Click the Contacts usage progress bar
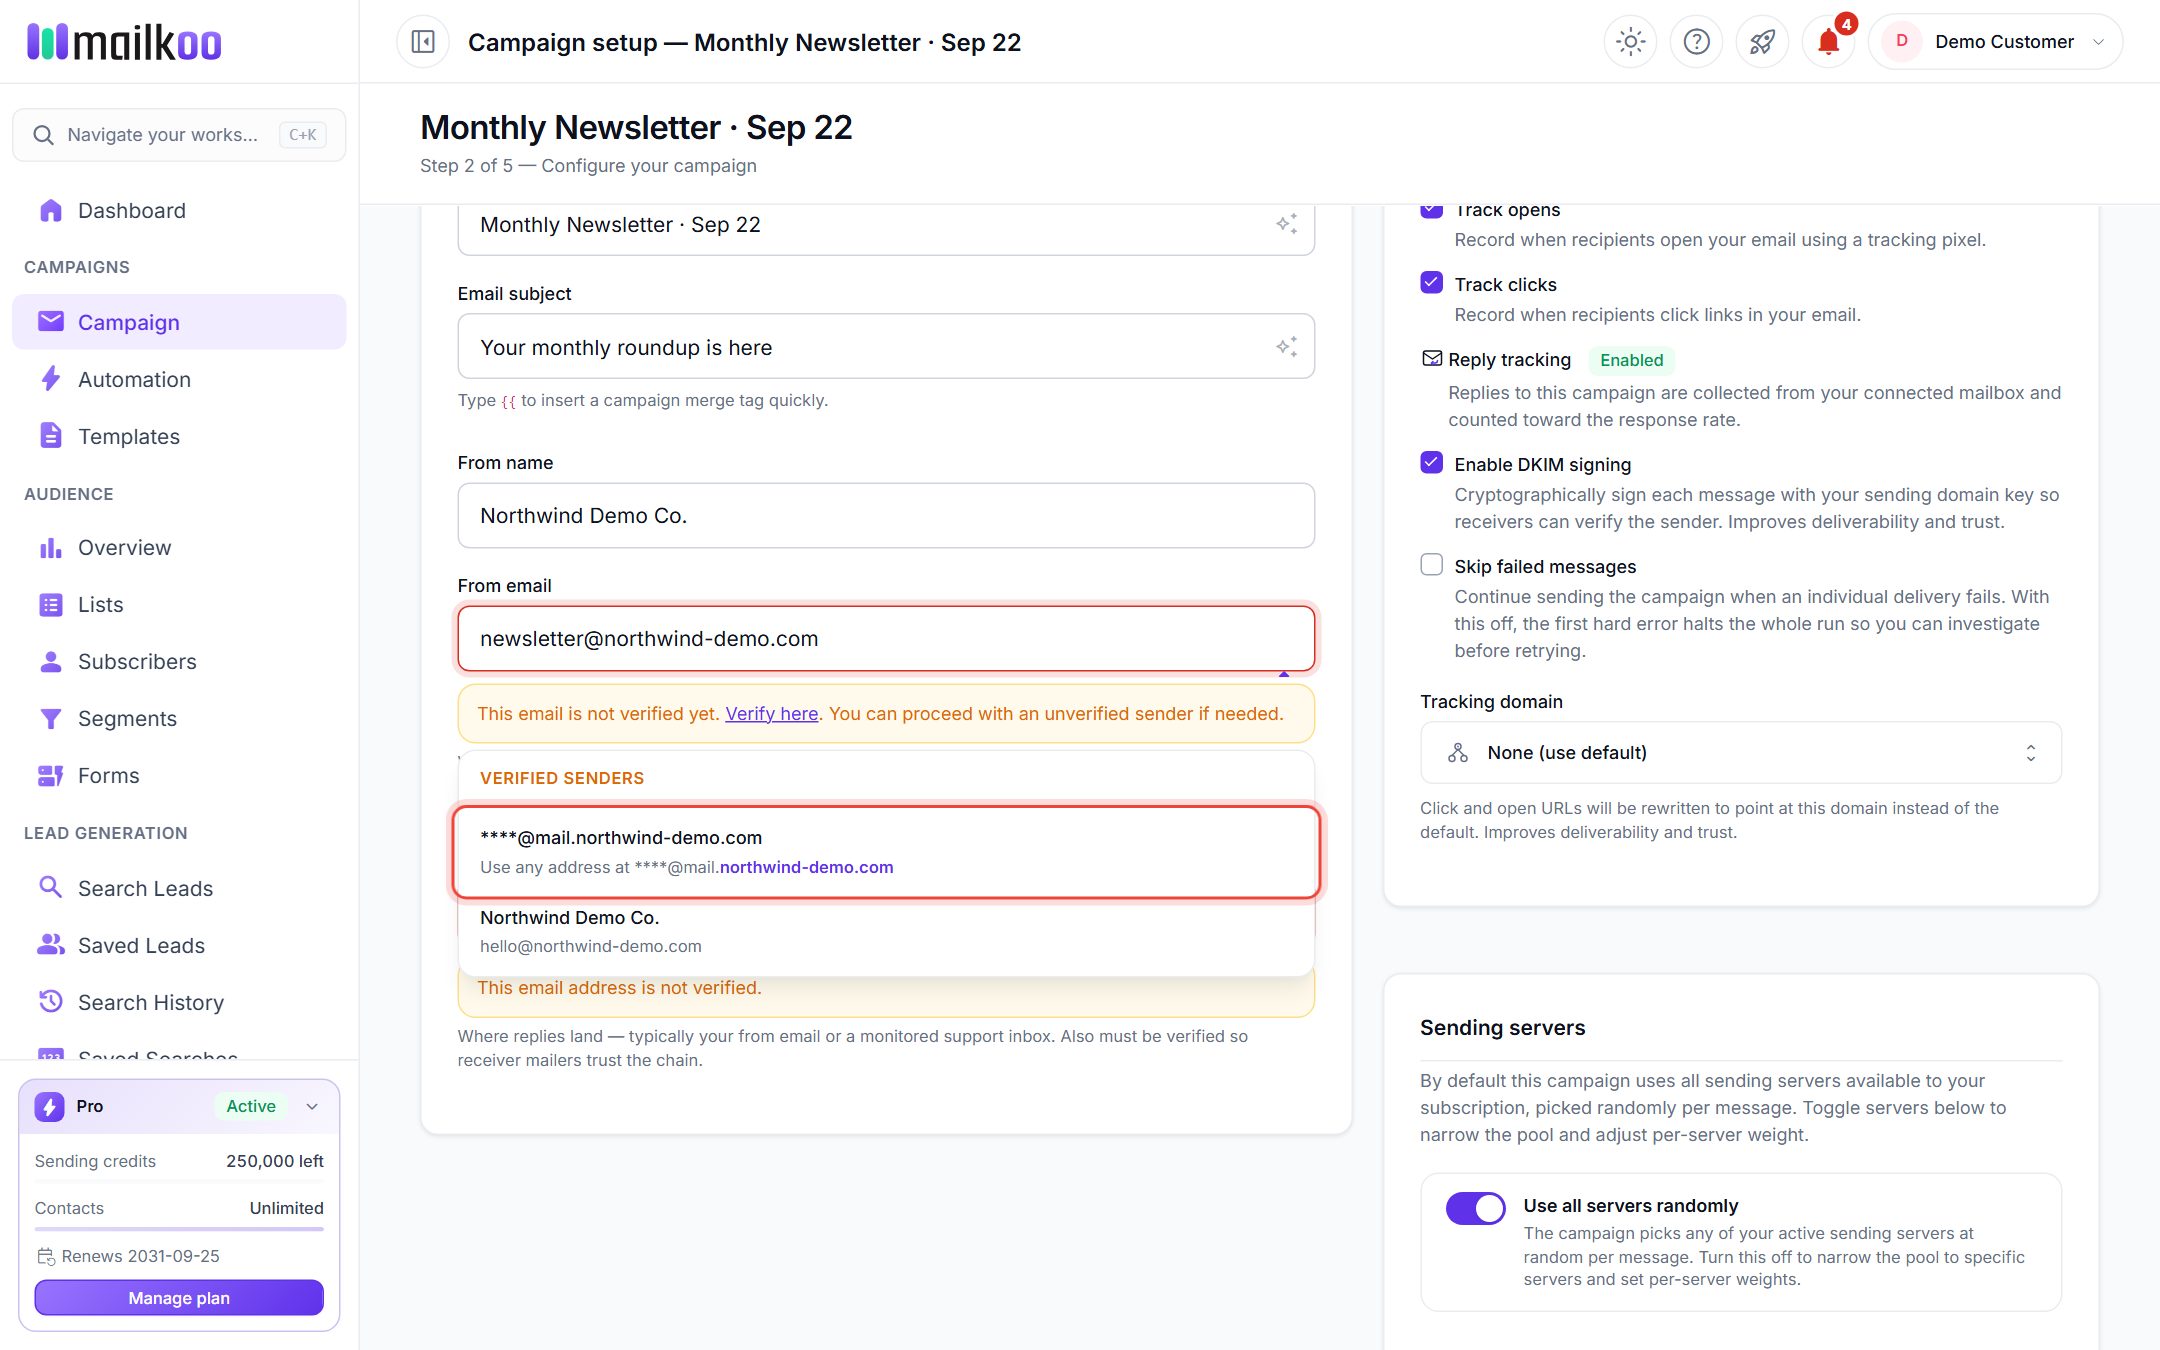 [x=179, y=1229]
